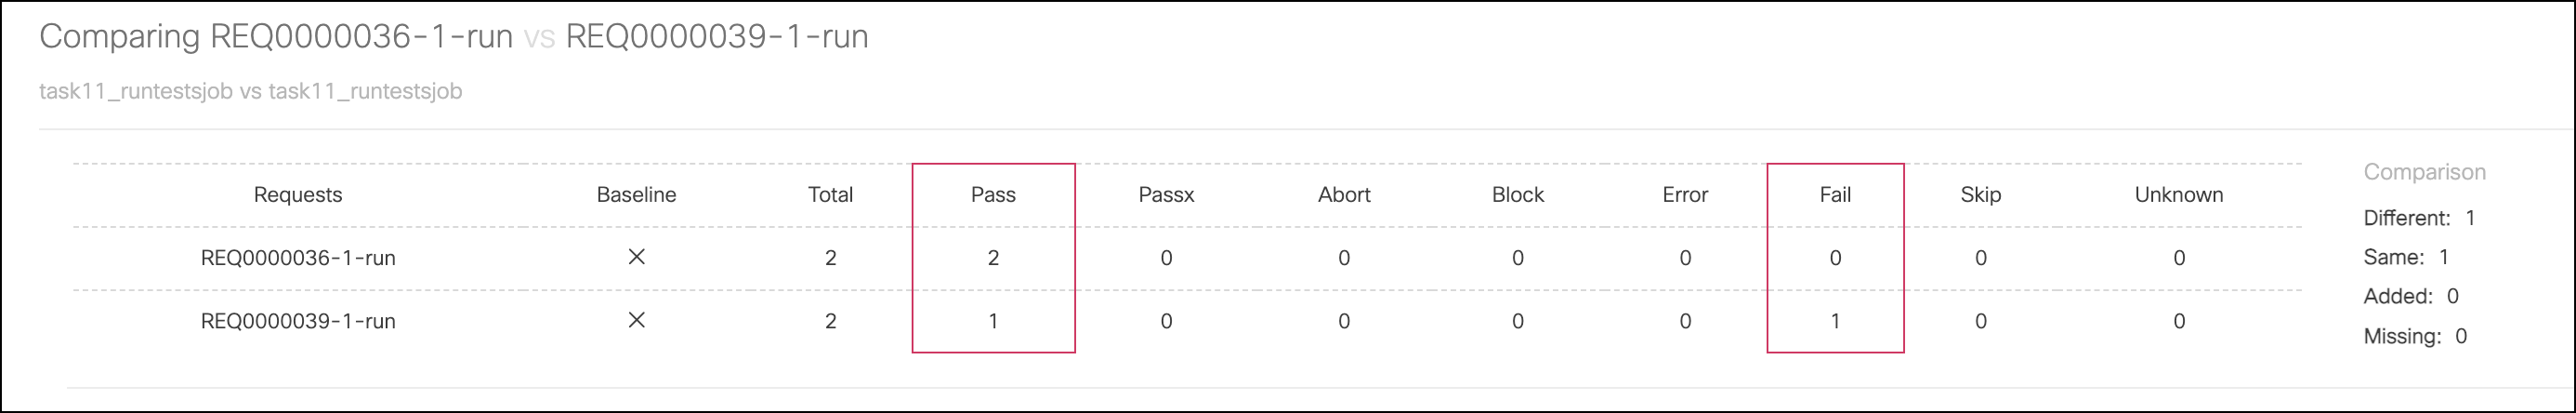Click the Total column header
The width and height of the screenshot is (2576, 413).
click(830, 195)
